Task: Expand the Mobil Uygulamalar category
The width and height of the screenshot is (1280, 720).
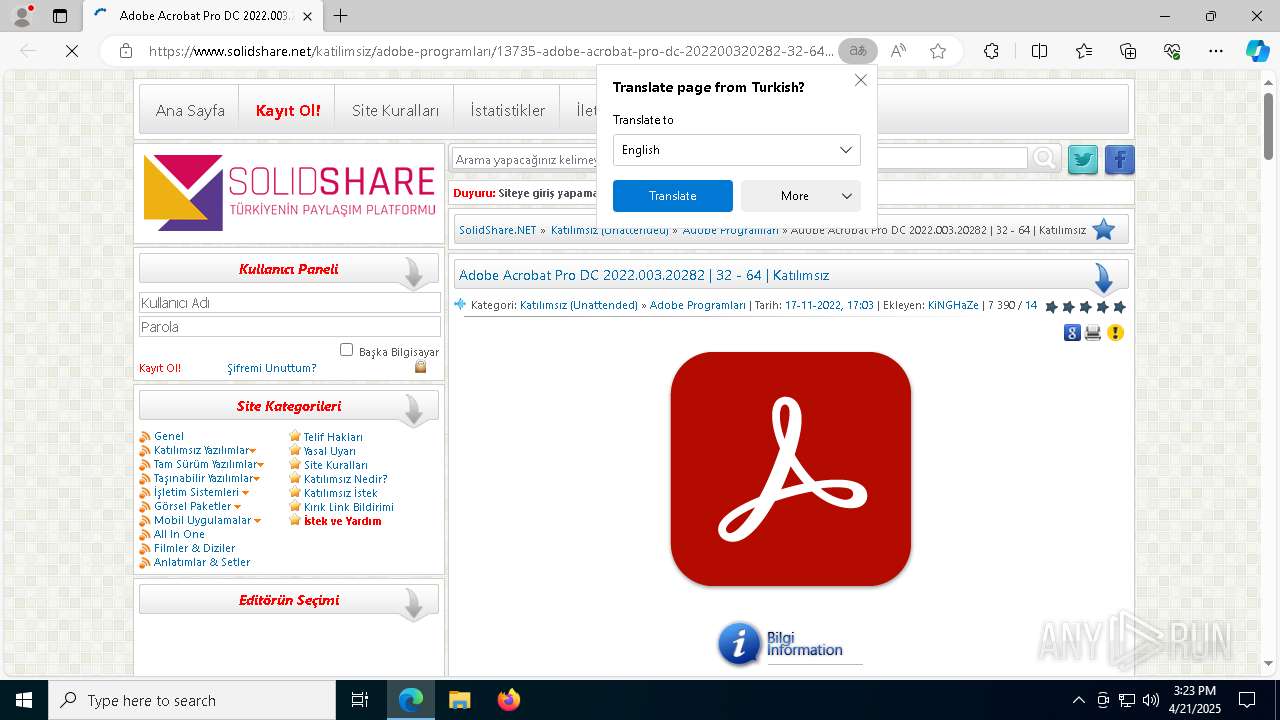Action: (x=257, y=521)
